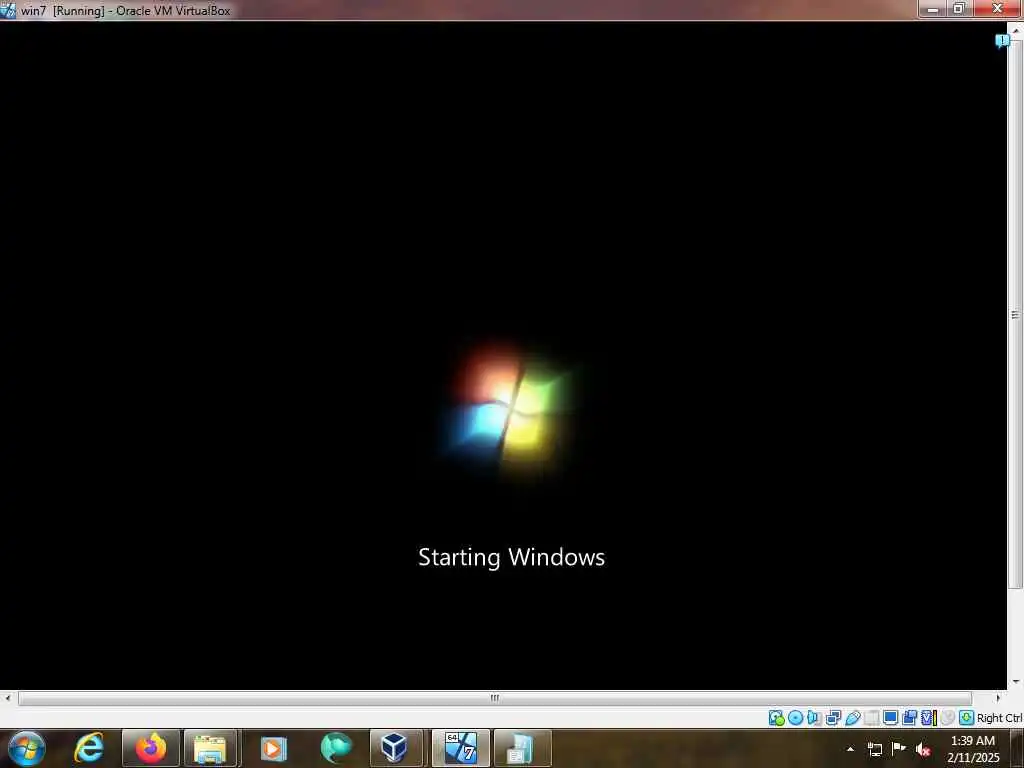Click the horizontal scrollbar thumb
Screen dimensions: 1024x768
[x=495, y=698]
